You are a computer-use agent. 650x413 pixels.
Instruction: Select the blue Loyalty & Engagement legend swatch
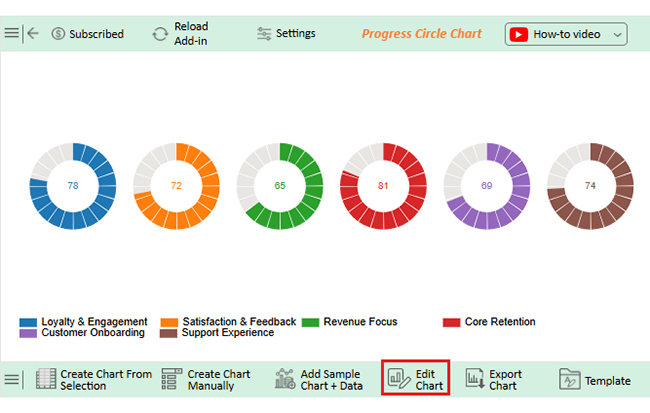28,322
